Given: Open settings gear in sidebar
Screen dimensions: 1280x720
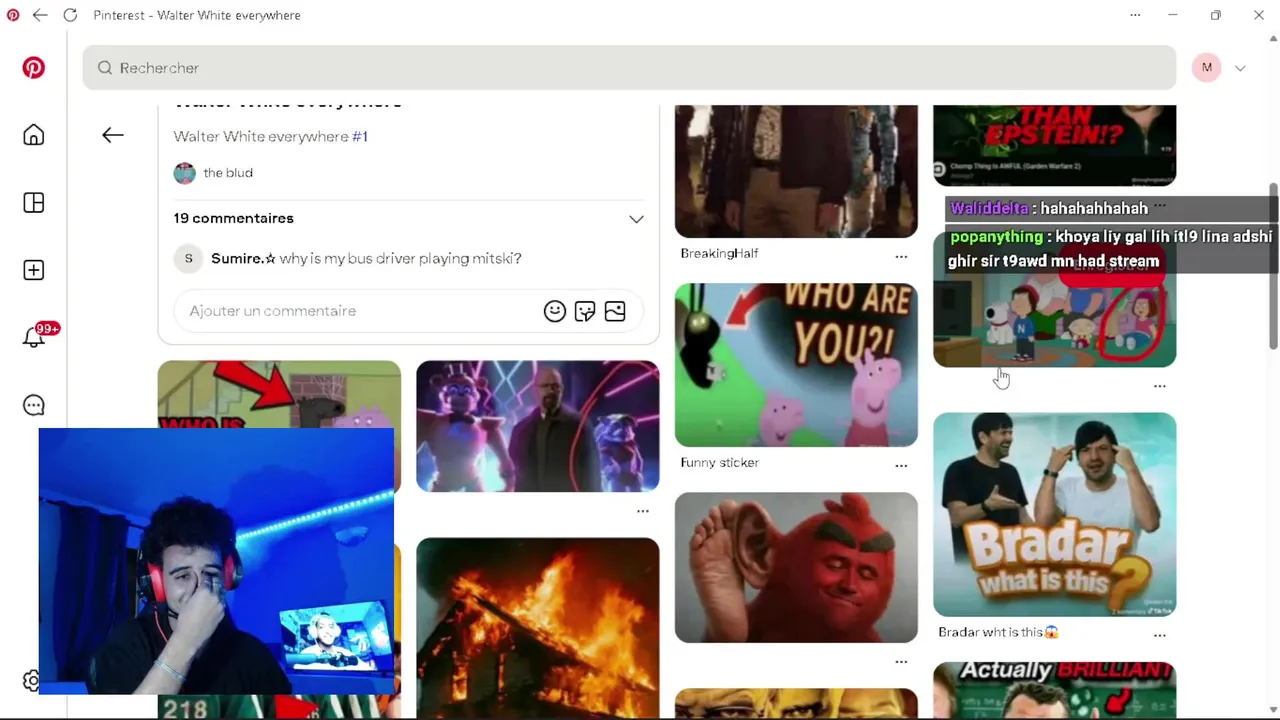Looking at the screenshot, I should point(31,681).
